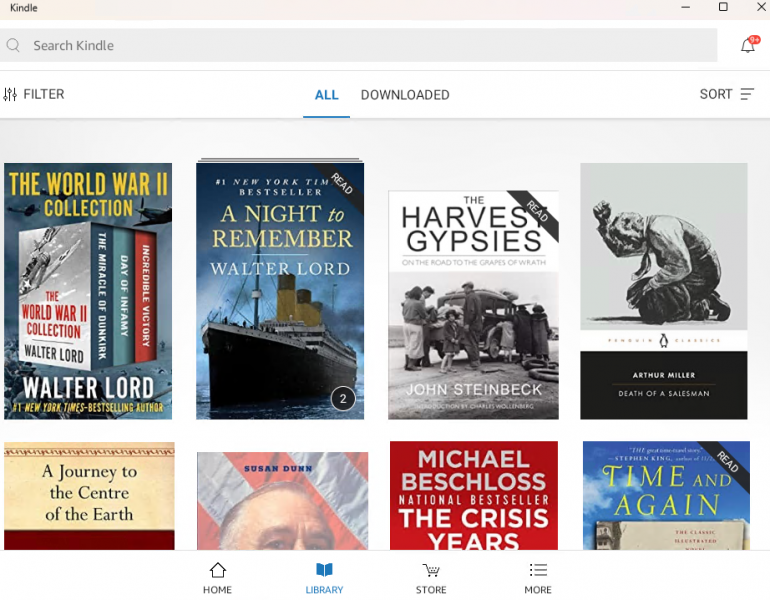The width and height of the screenshot is (770, 600).
Task: Go to HOME in bottom navigation
Action: (217, 578)
